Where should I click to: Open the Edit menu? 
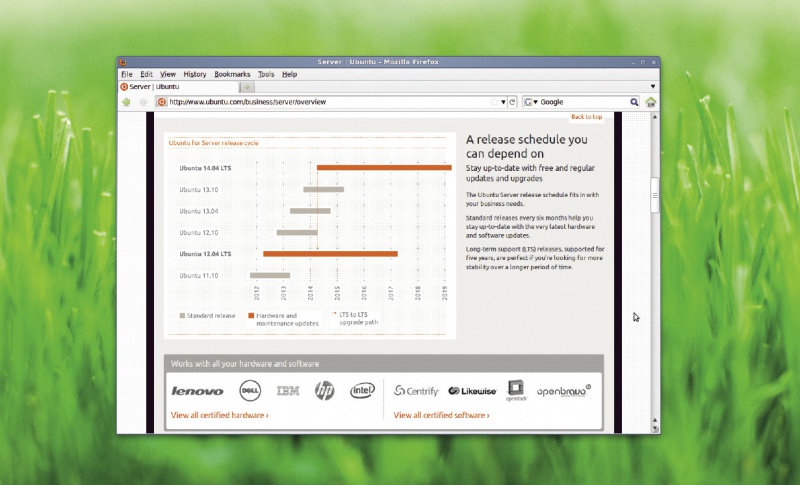point(146,74)
